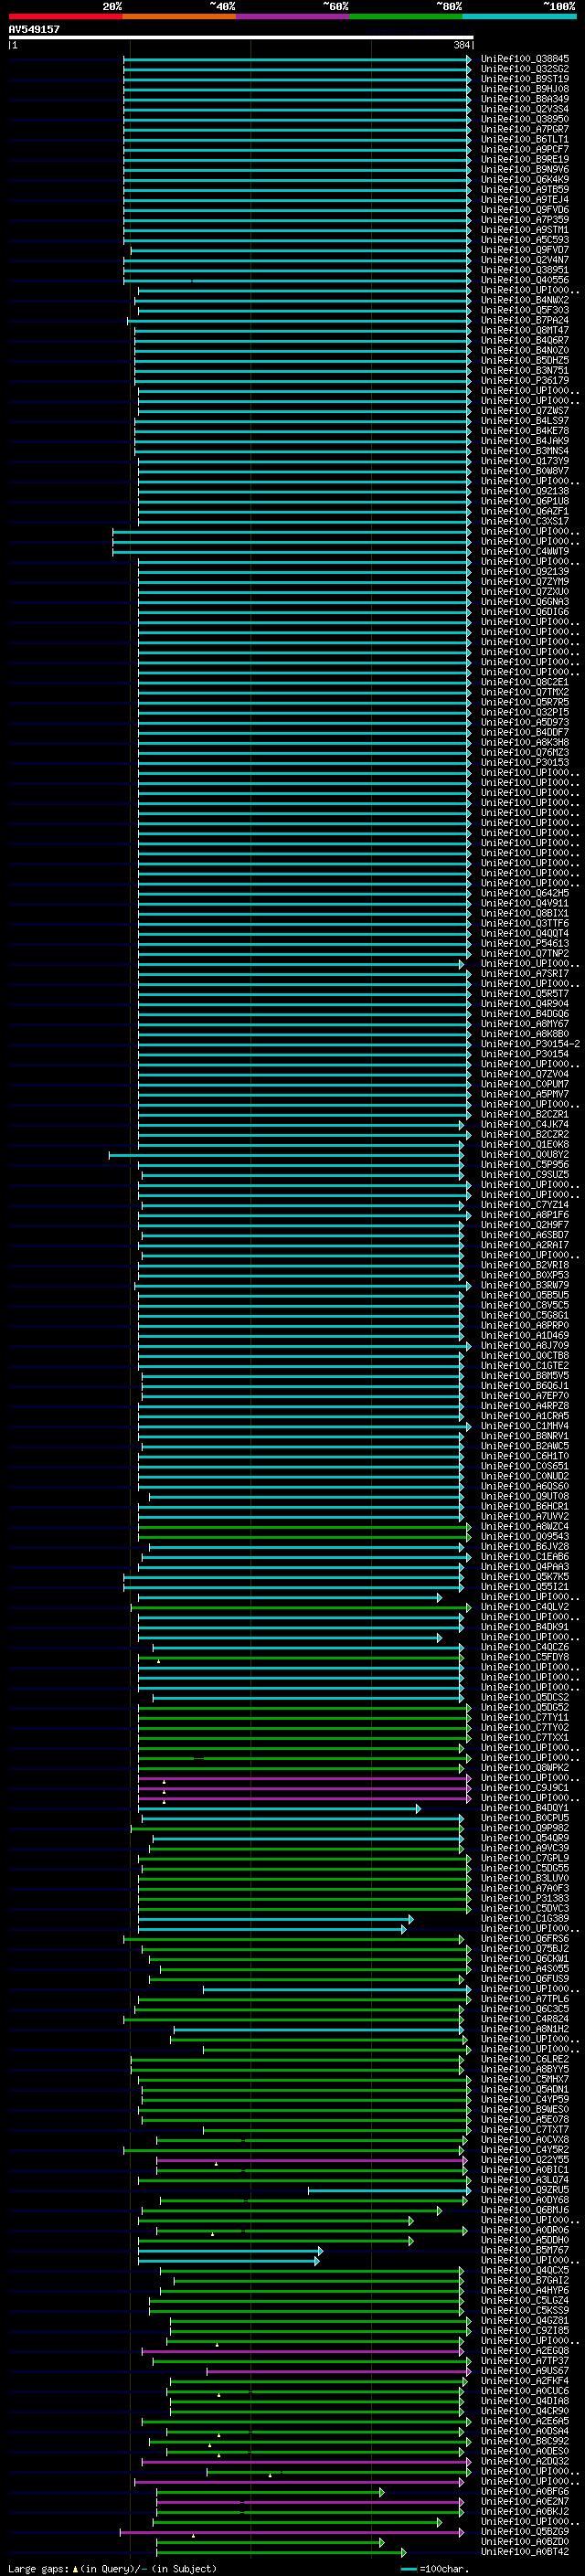The height and width of the screenshot is (2576, 585).
Task: Open hit UniRef100_B9ST19
Action: click(x=524, y=79)
